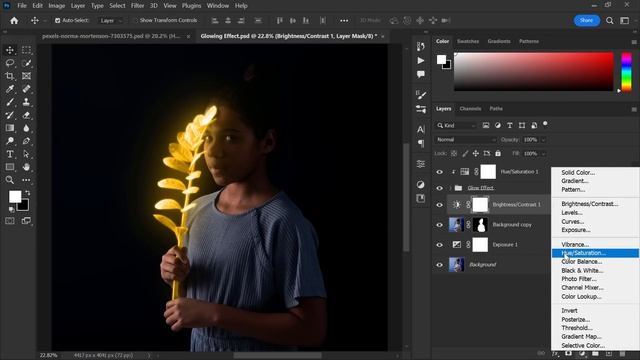Set hue using the rainbow hue slider
This screenshot has height=360, width=640.
pyautogui.click(x=626, y=71)
